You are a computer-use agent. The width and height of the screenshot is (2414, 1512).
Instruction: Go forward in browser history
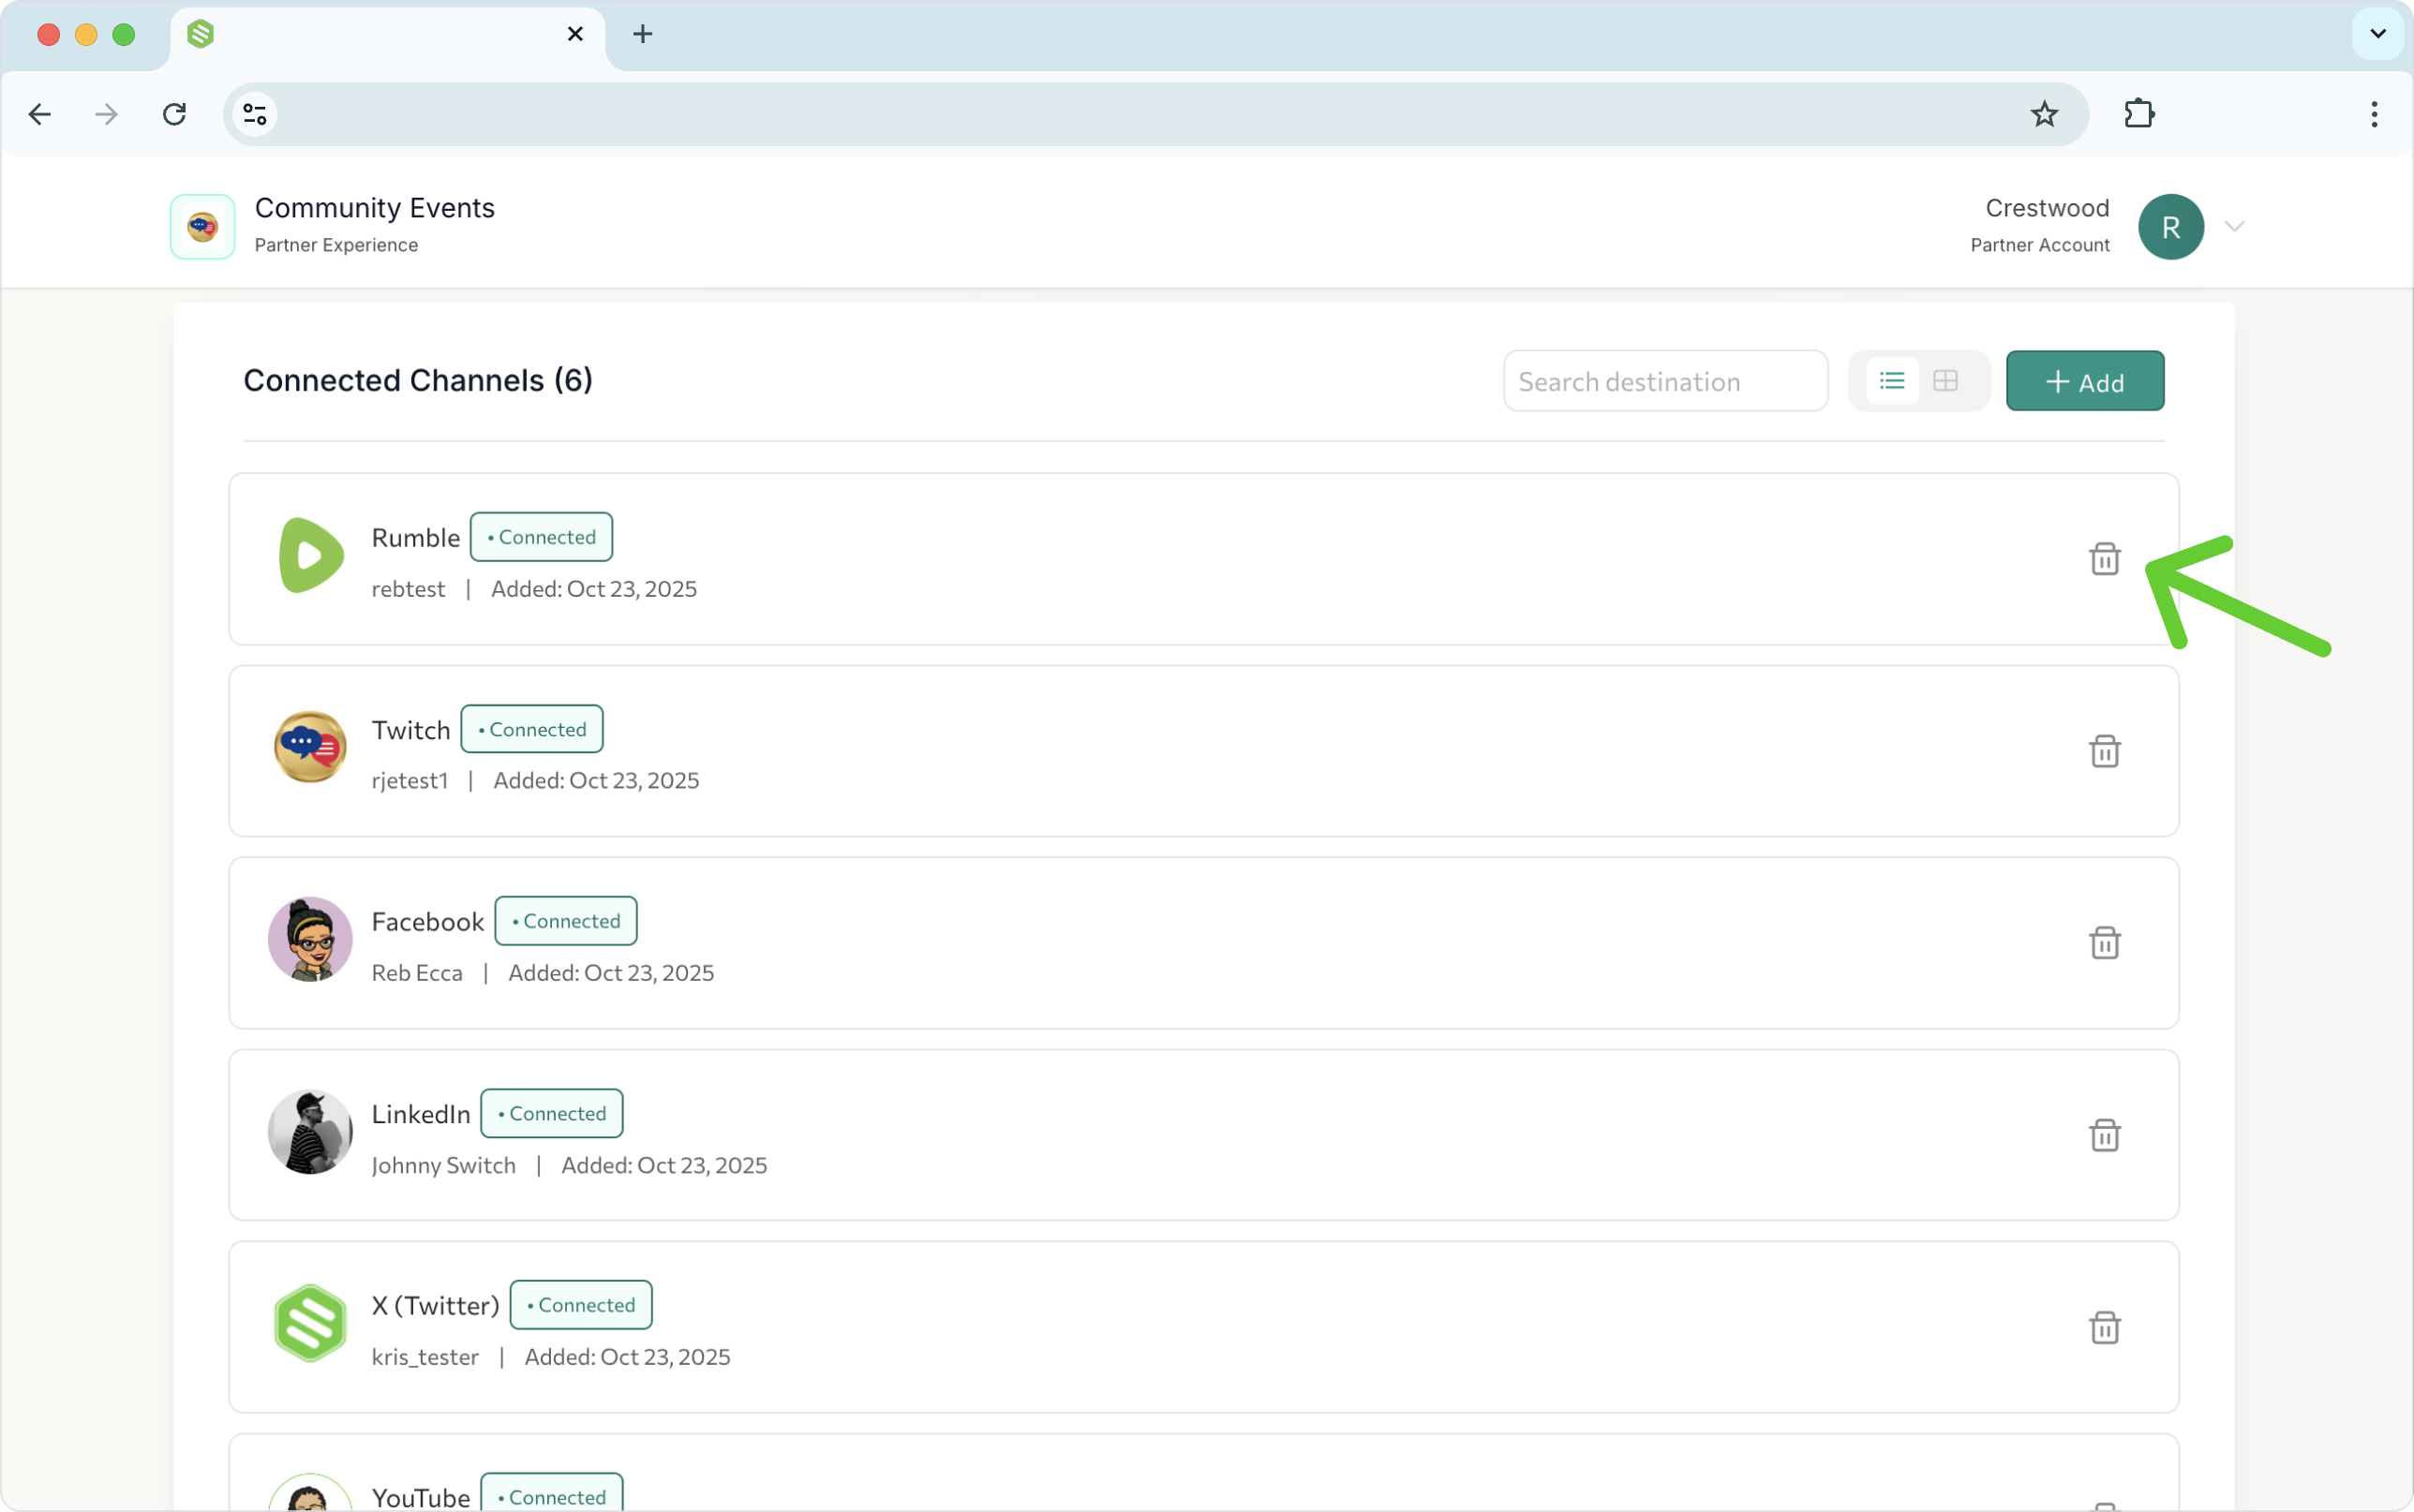click(106, 114)
